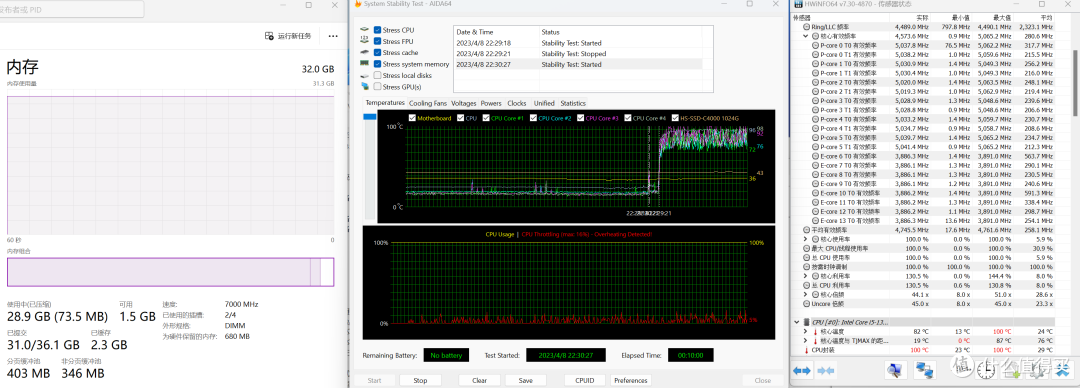
Task: Click the RAM module icon beside Stress system memory
Action: pos(365,64)
